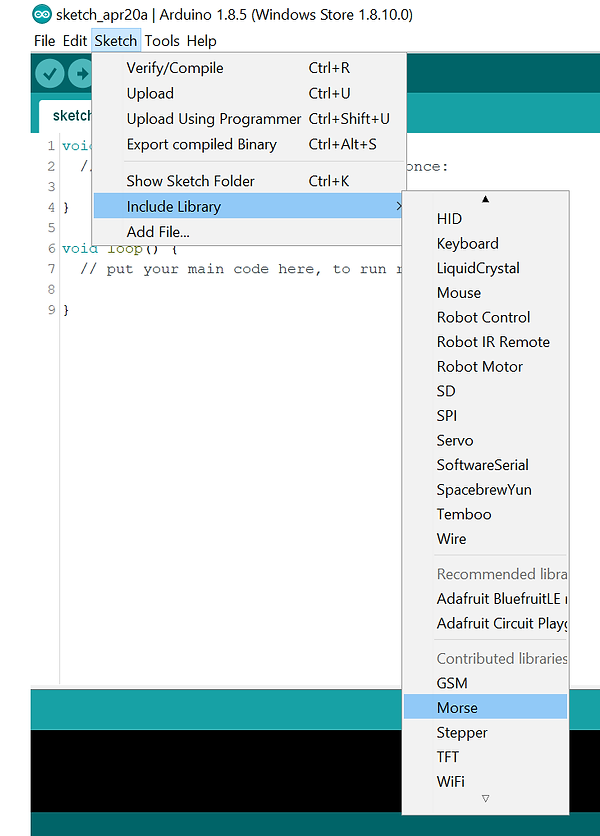Open the File menu
The width and height of the screenshot is (600, 836).
point(44,41)
